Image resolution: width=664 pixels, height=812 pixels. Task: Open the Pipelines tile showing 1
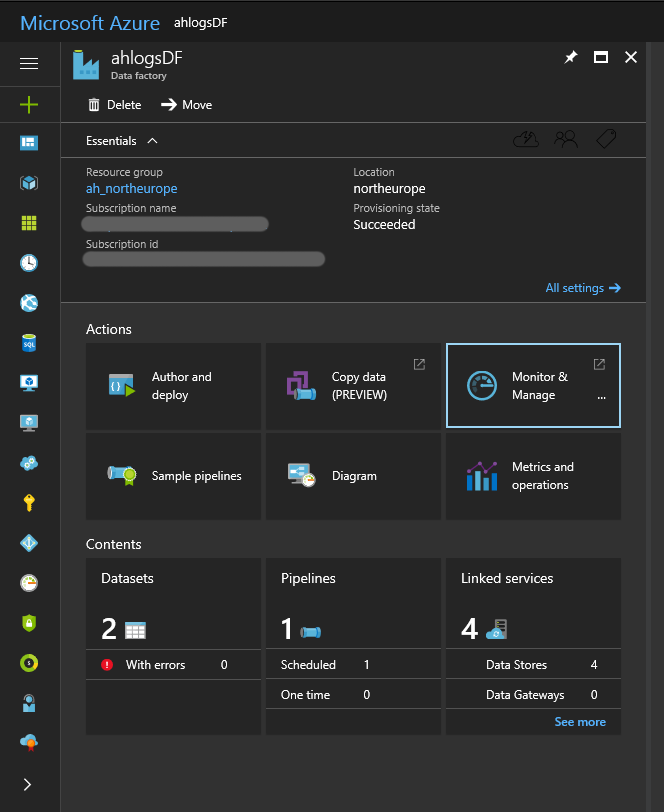click(353, 604)
